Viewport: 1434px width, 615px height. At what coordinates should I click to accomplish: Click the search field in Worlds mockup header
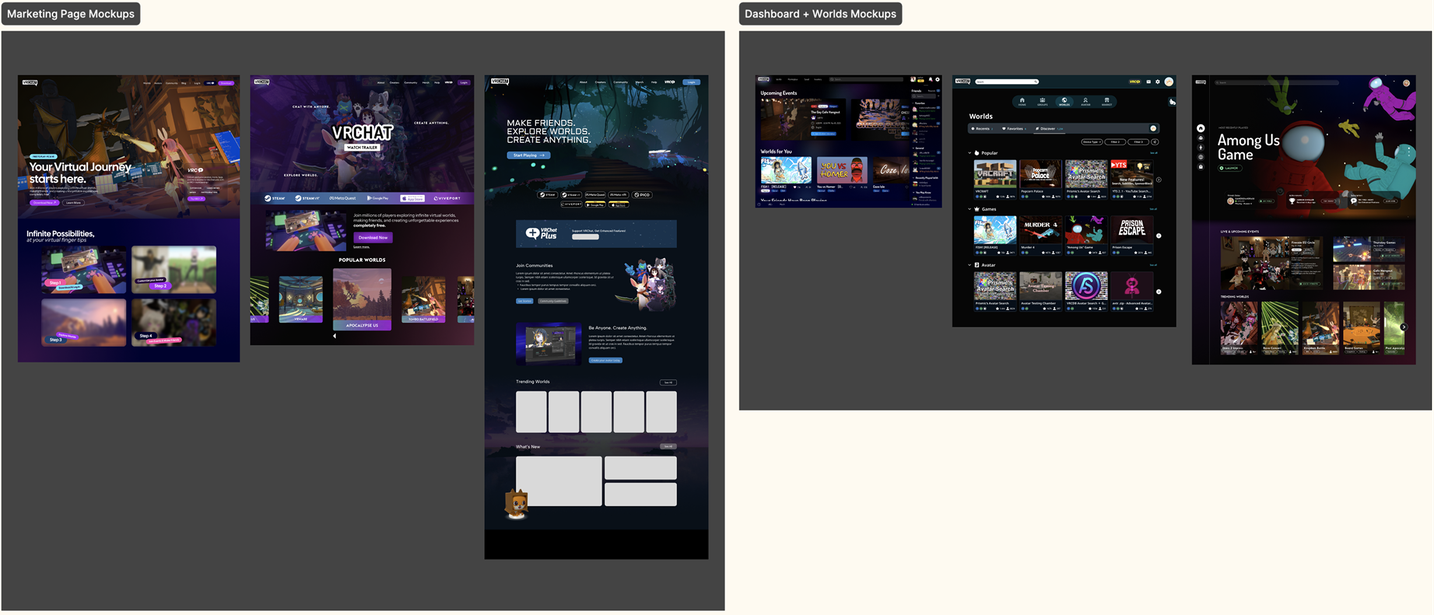click(x=1007, y=82)
